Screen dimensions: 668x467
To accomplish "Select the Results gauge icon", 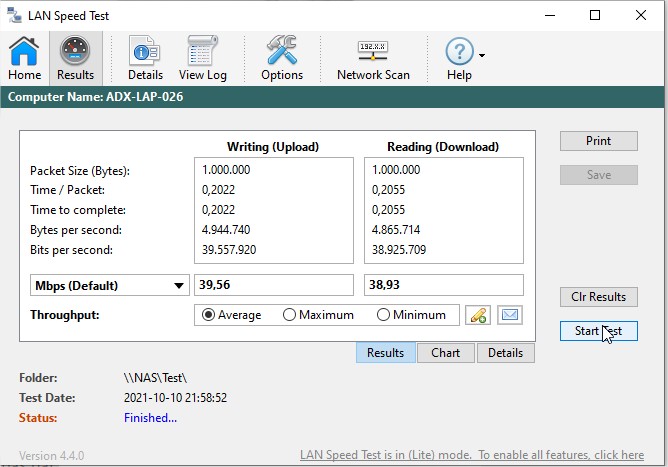I will coord(75,58).
